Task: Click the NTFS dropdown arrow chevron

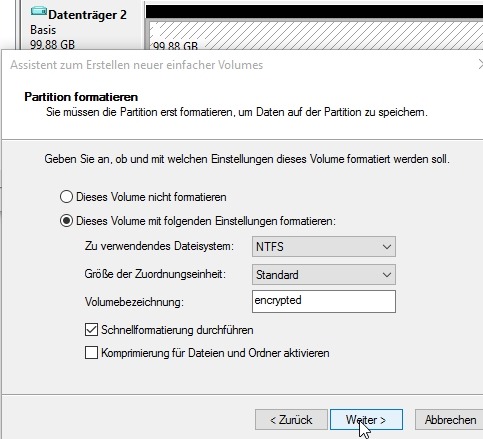Action: tap(387, 247)
